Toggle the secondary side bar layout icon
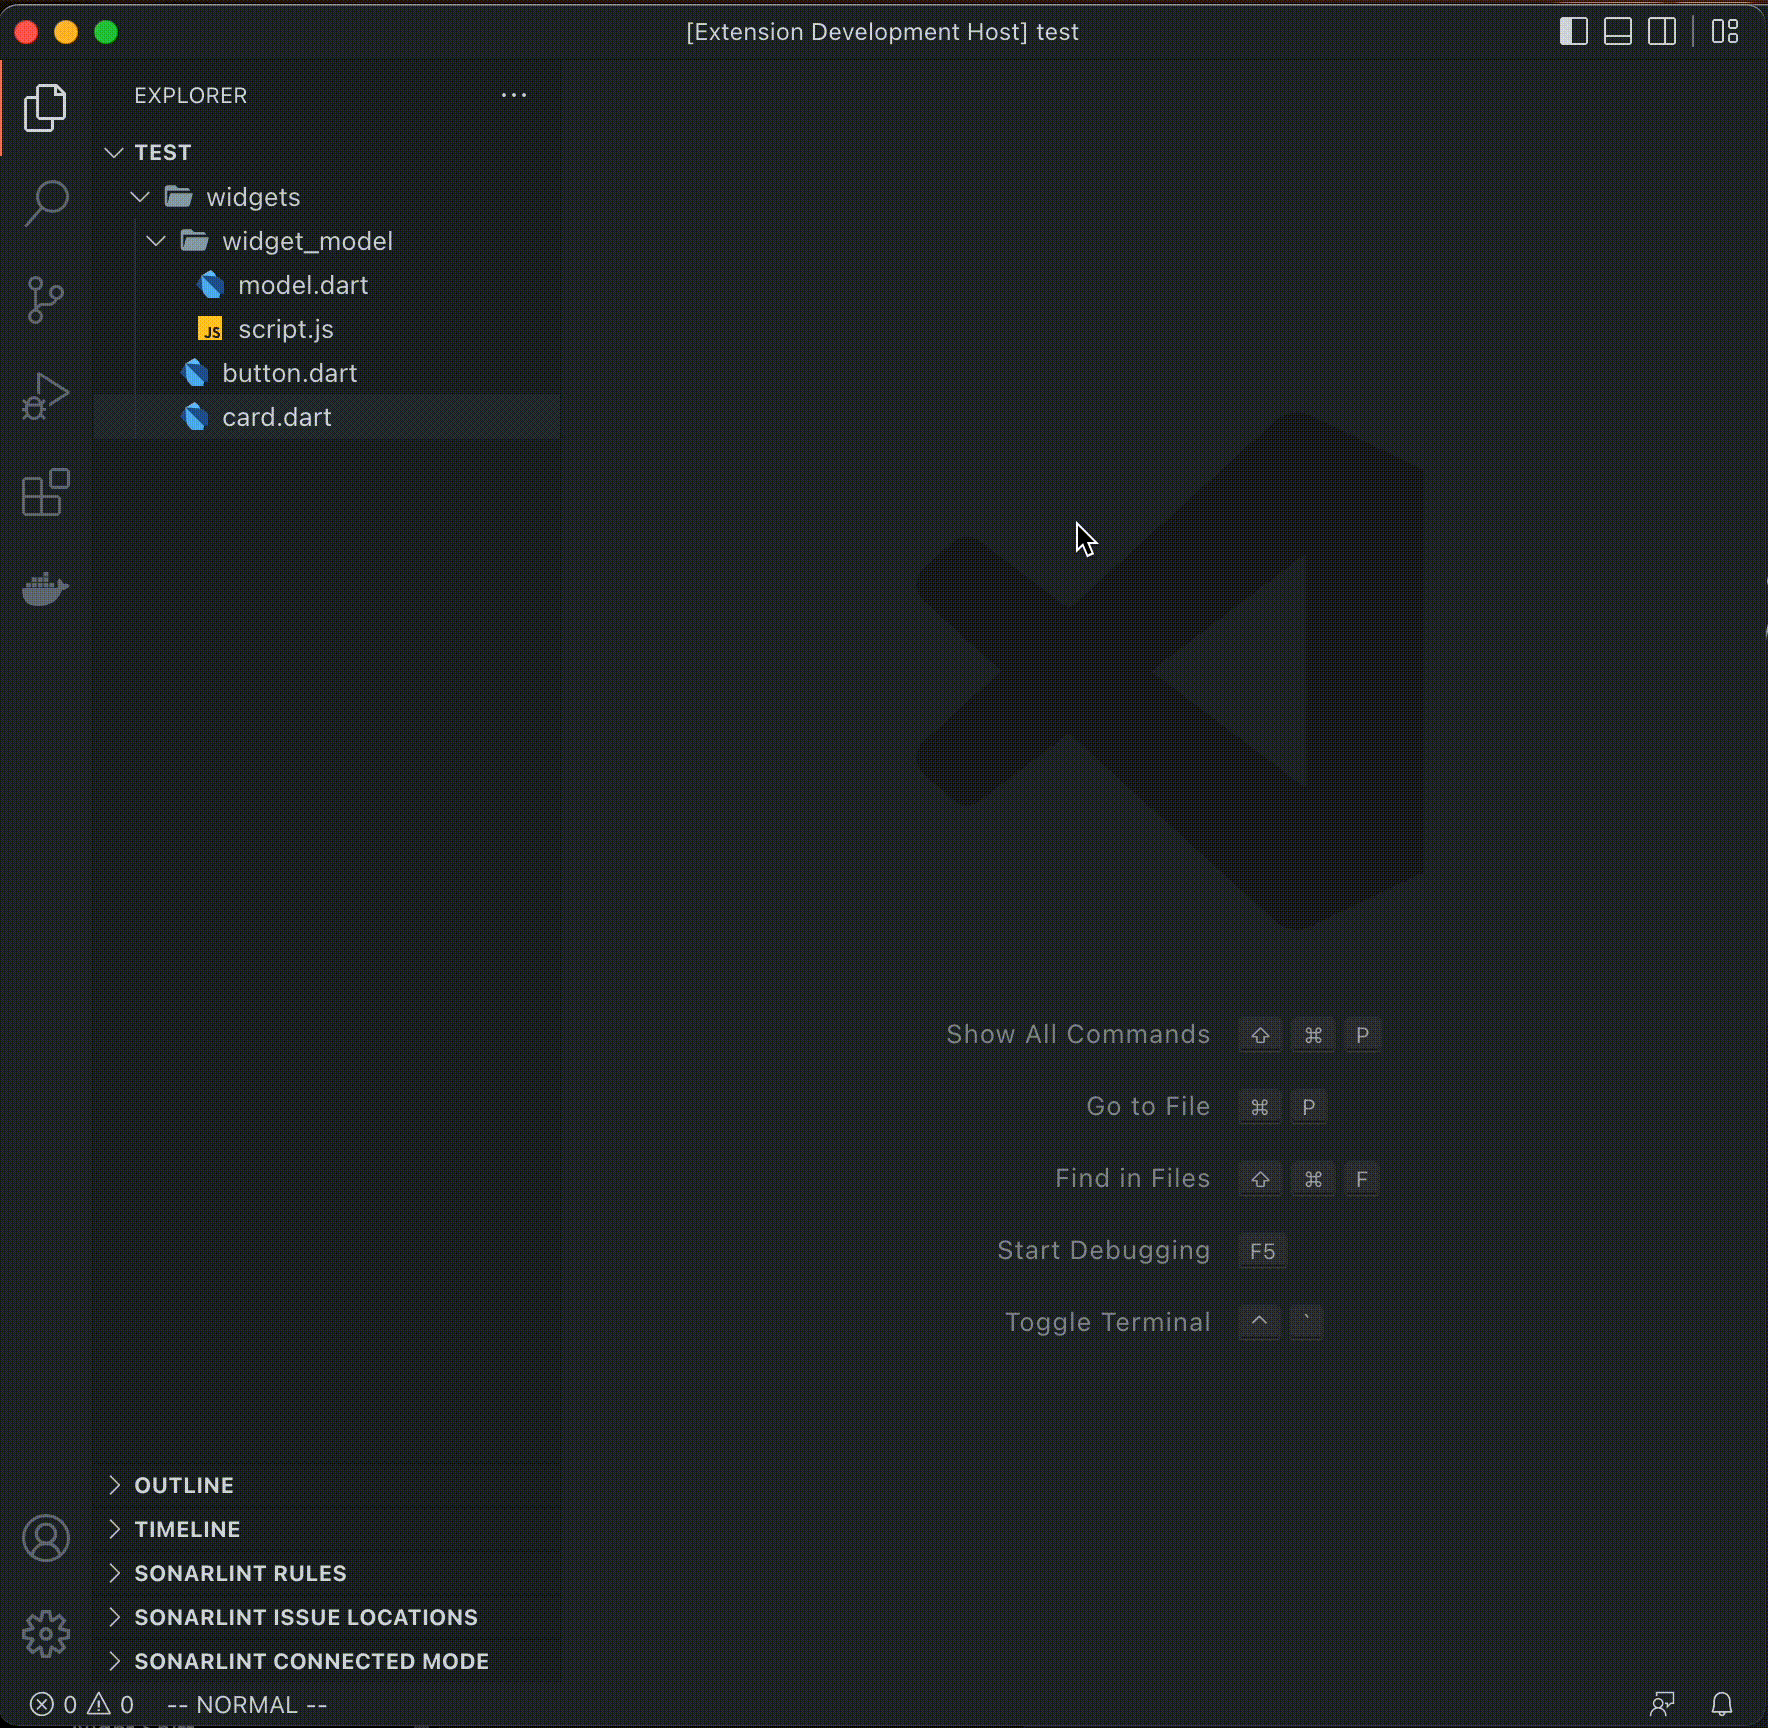This screenshot has width=1768, height=1728. tap(1662, 32)
